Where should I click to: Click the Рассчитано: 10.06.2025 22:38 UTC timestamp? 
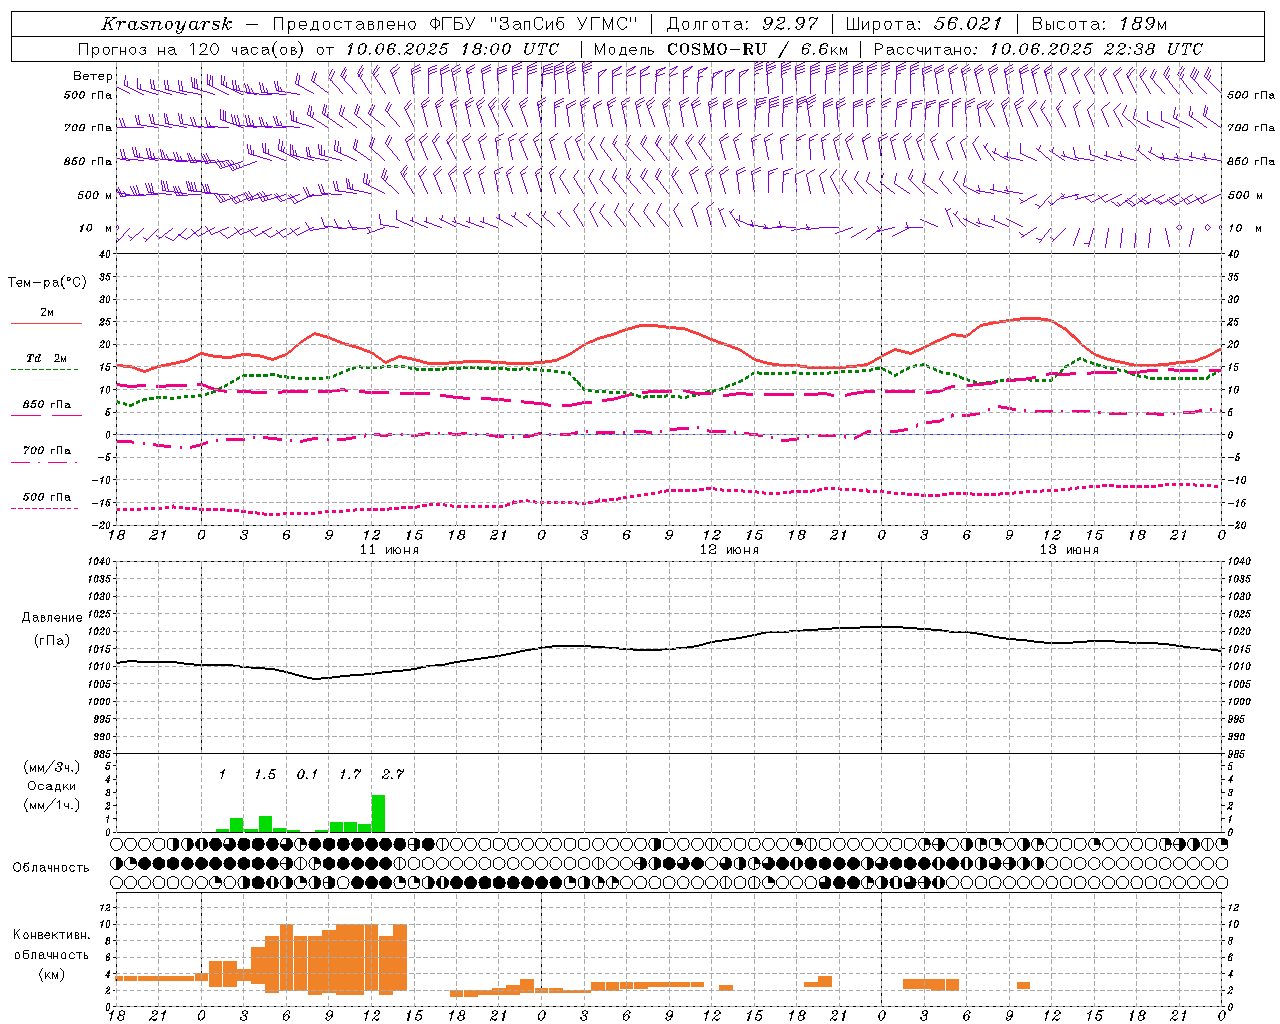tap(1038, 49)
